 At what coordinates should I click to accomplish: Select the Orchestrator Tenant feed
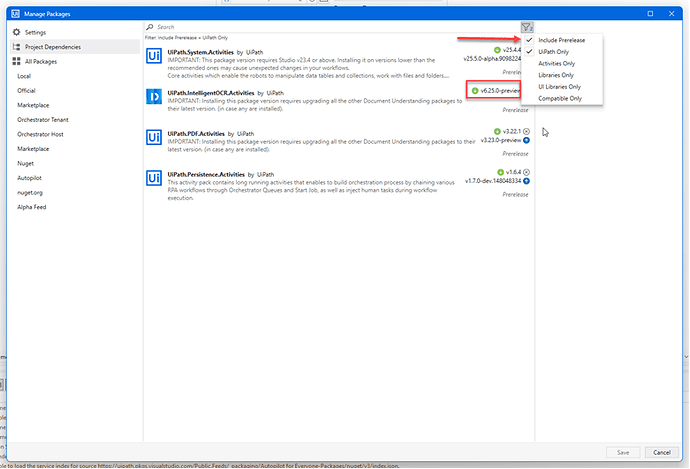coord(43,120)
